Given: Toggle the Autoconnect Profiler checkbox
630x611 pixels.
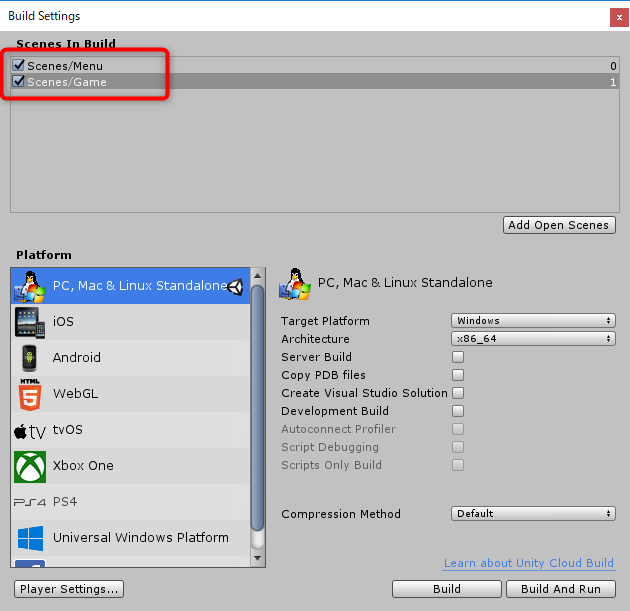Looking at the screenshot, I should pyautogui.click(x=458, y=429).
